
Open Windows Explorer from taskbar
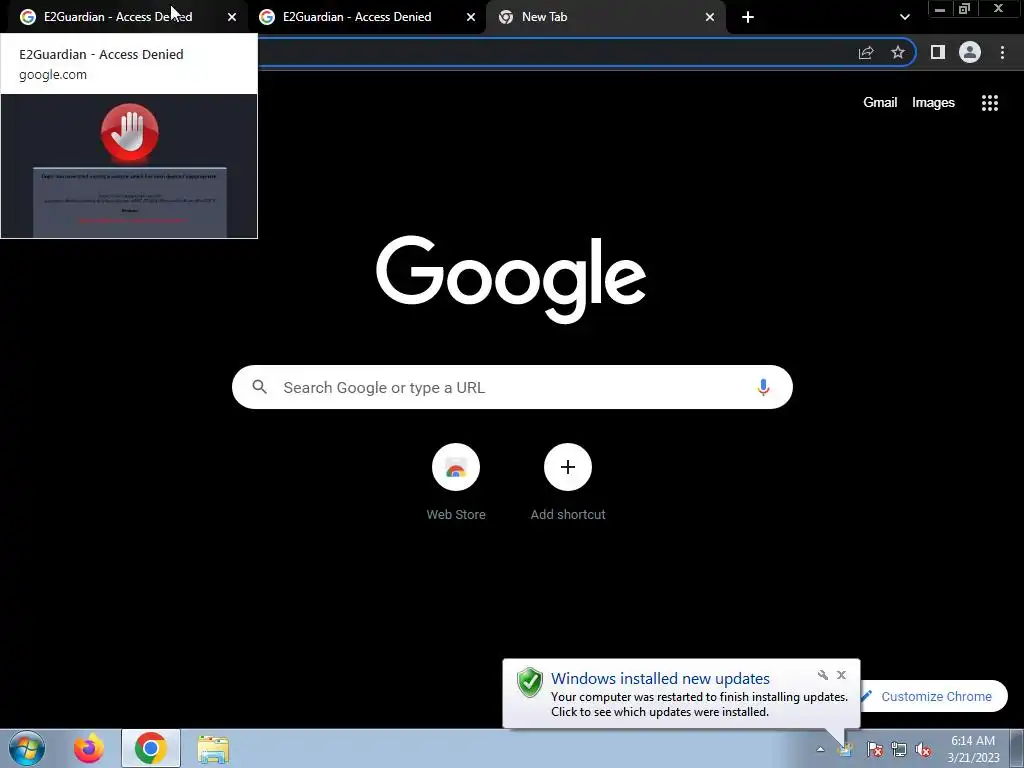click(x=213, y=748)
